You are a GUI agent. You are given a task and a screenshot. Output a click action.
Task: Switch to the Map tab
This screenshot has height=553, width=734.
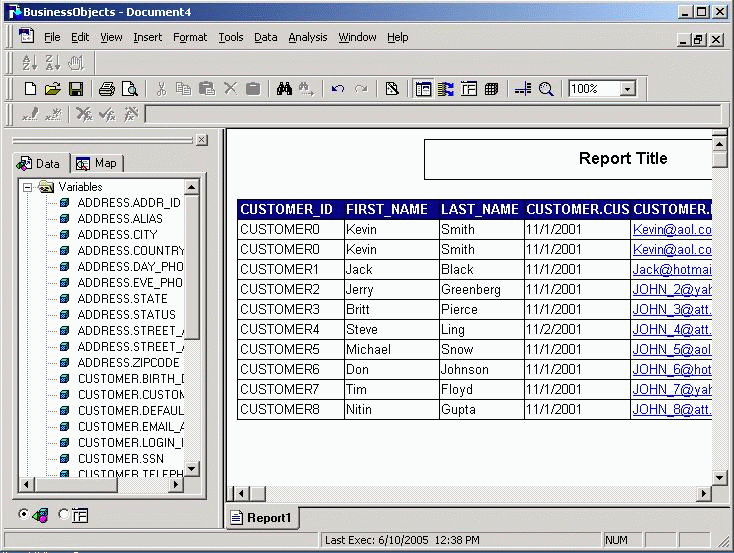[x=97, y=163]
